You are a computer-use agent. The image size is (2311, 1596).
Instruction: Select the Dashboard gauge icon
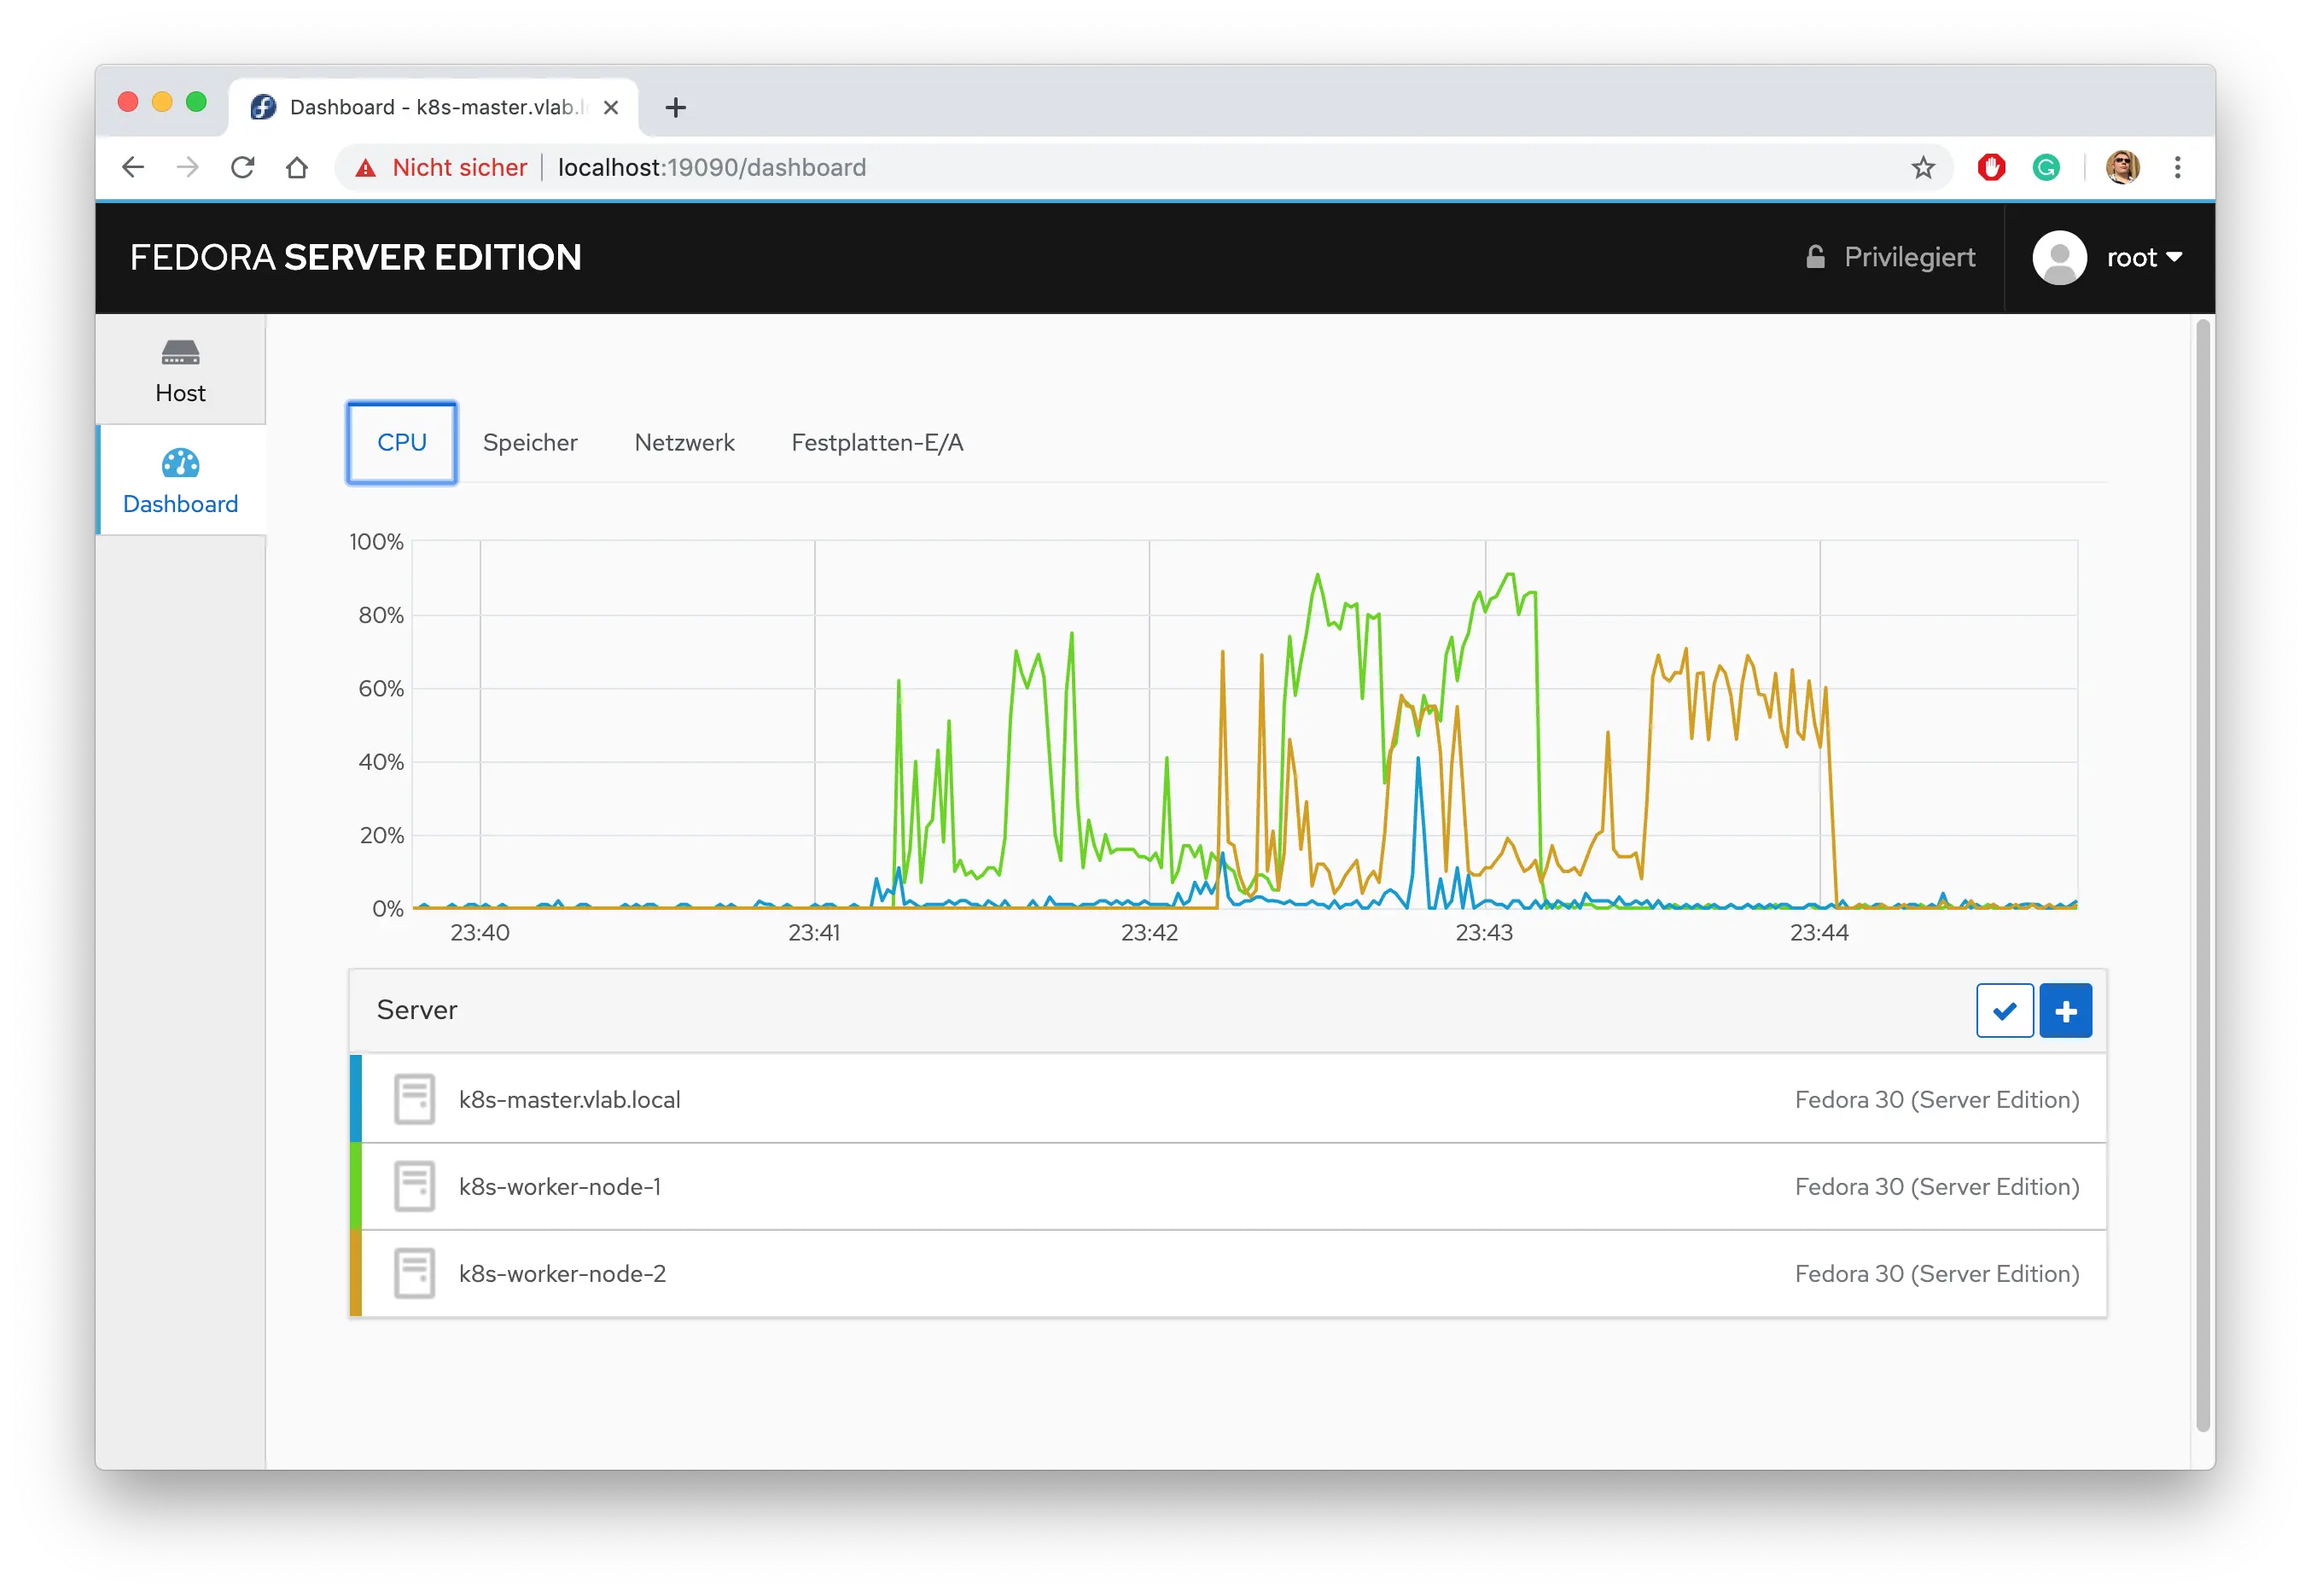pos(180,463)
